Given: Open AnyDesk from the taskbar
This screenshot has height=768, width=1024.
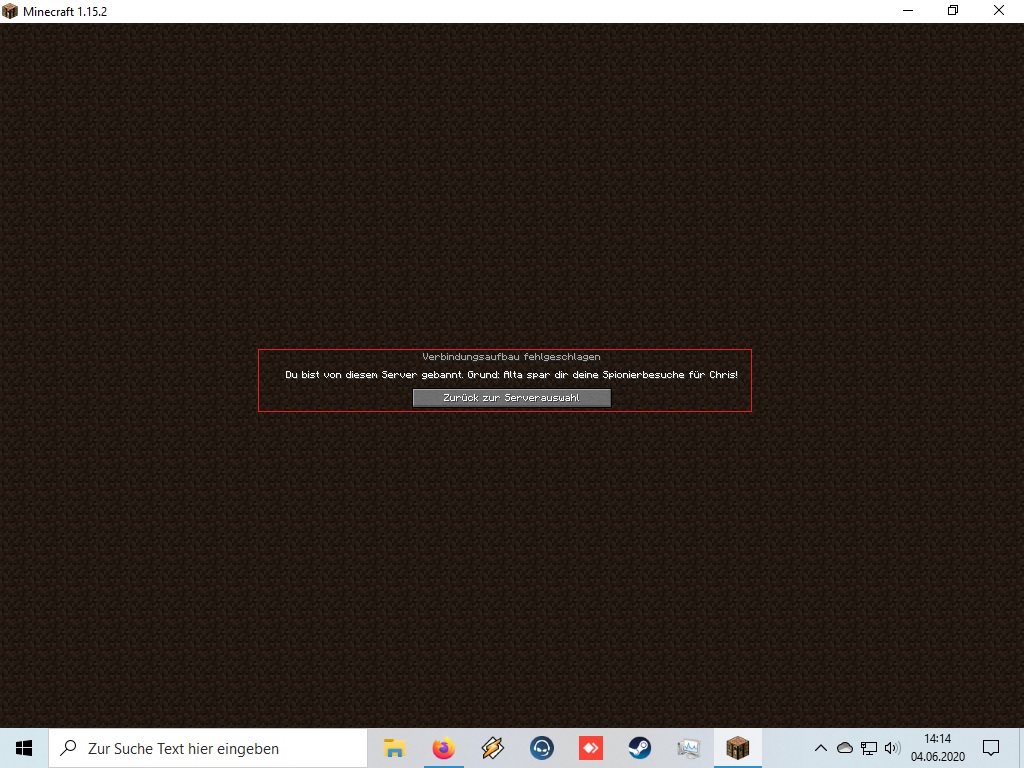Looking at the screenshot, I should point(590,748).
